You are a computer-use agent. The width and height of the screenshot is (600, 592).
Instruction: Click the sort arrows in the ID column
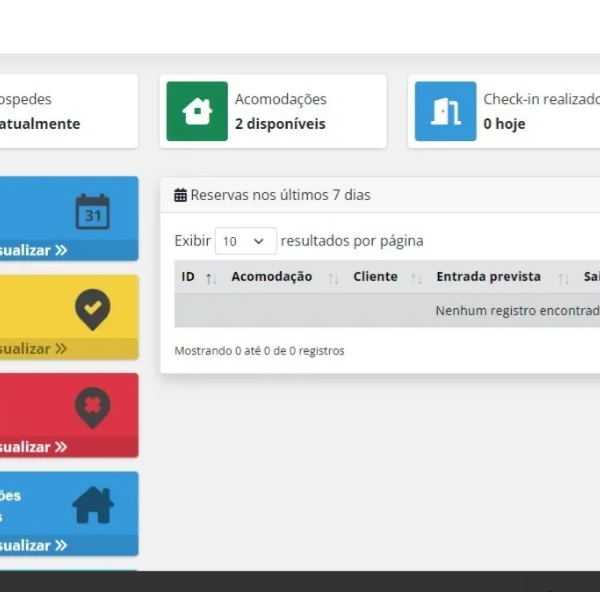[211, 278]
